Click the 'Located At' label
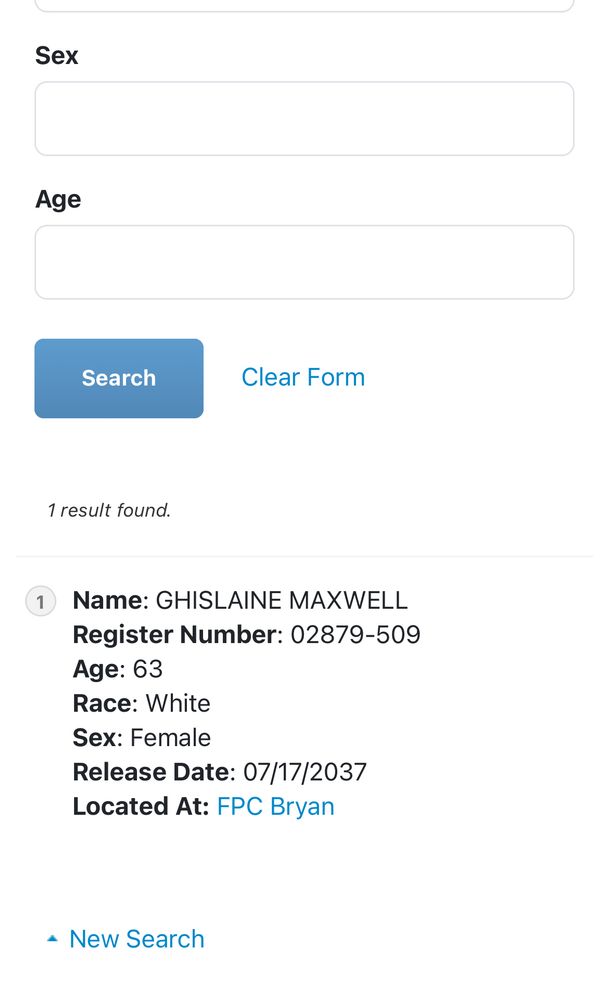609x1000 pixels. coord(141,806)
